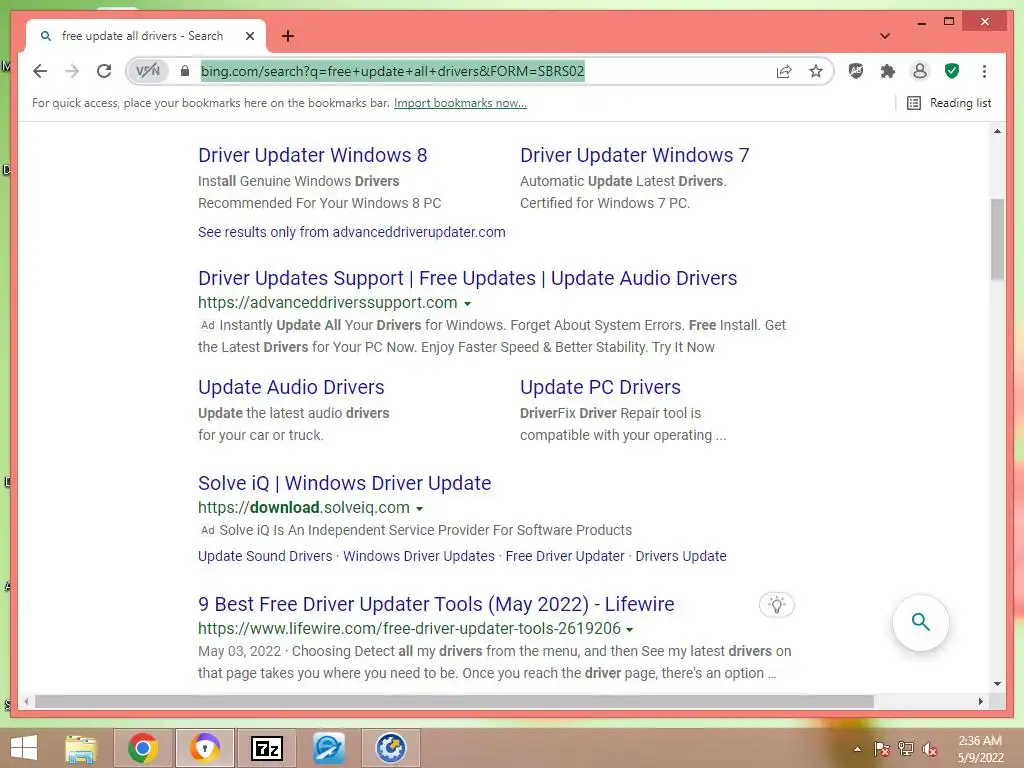
Task: Open the tab search chevron
Action: point(885,36)
